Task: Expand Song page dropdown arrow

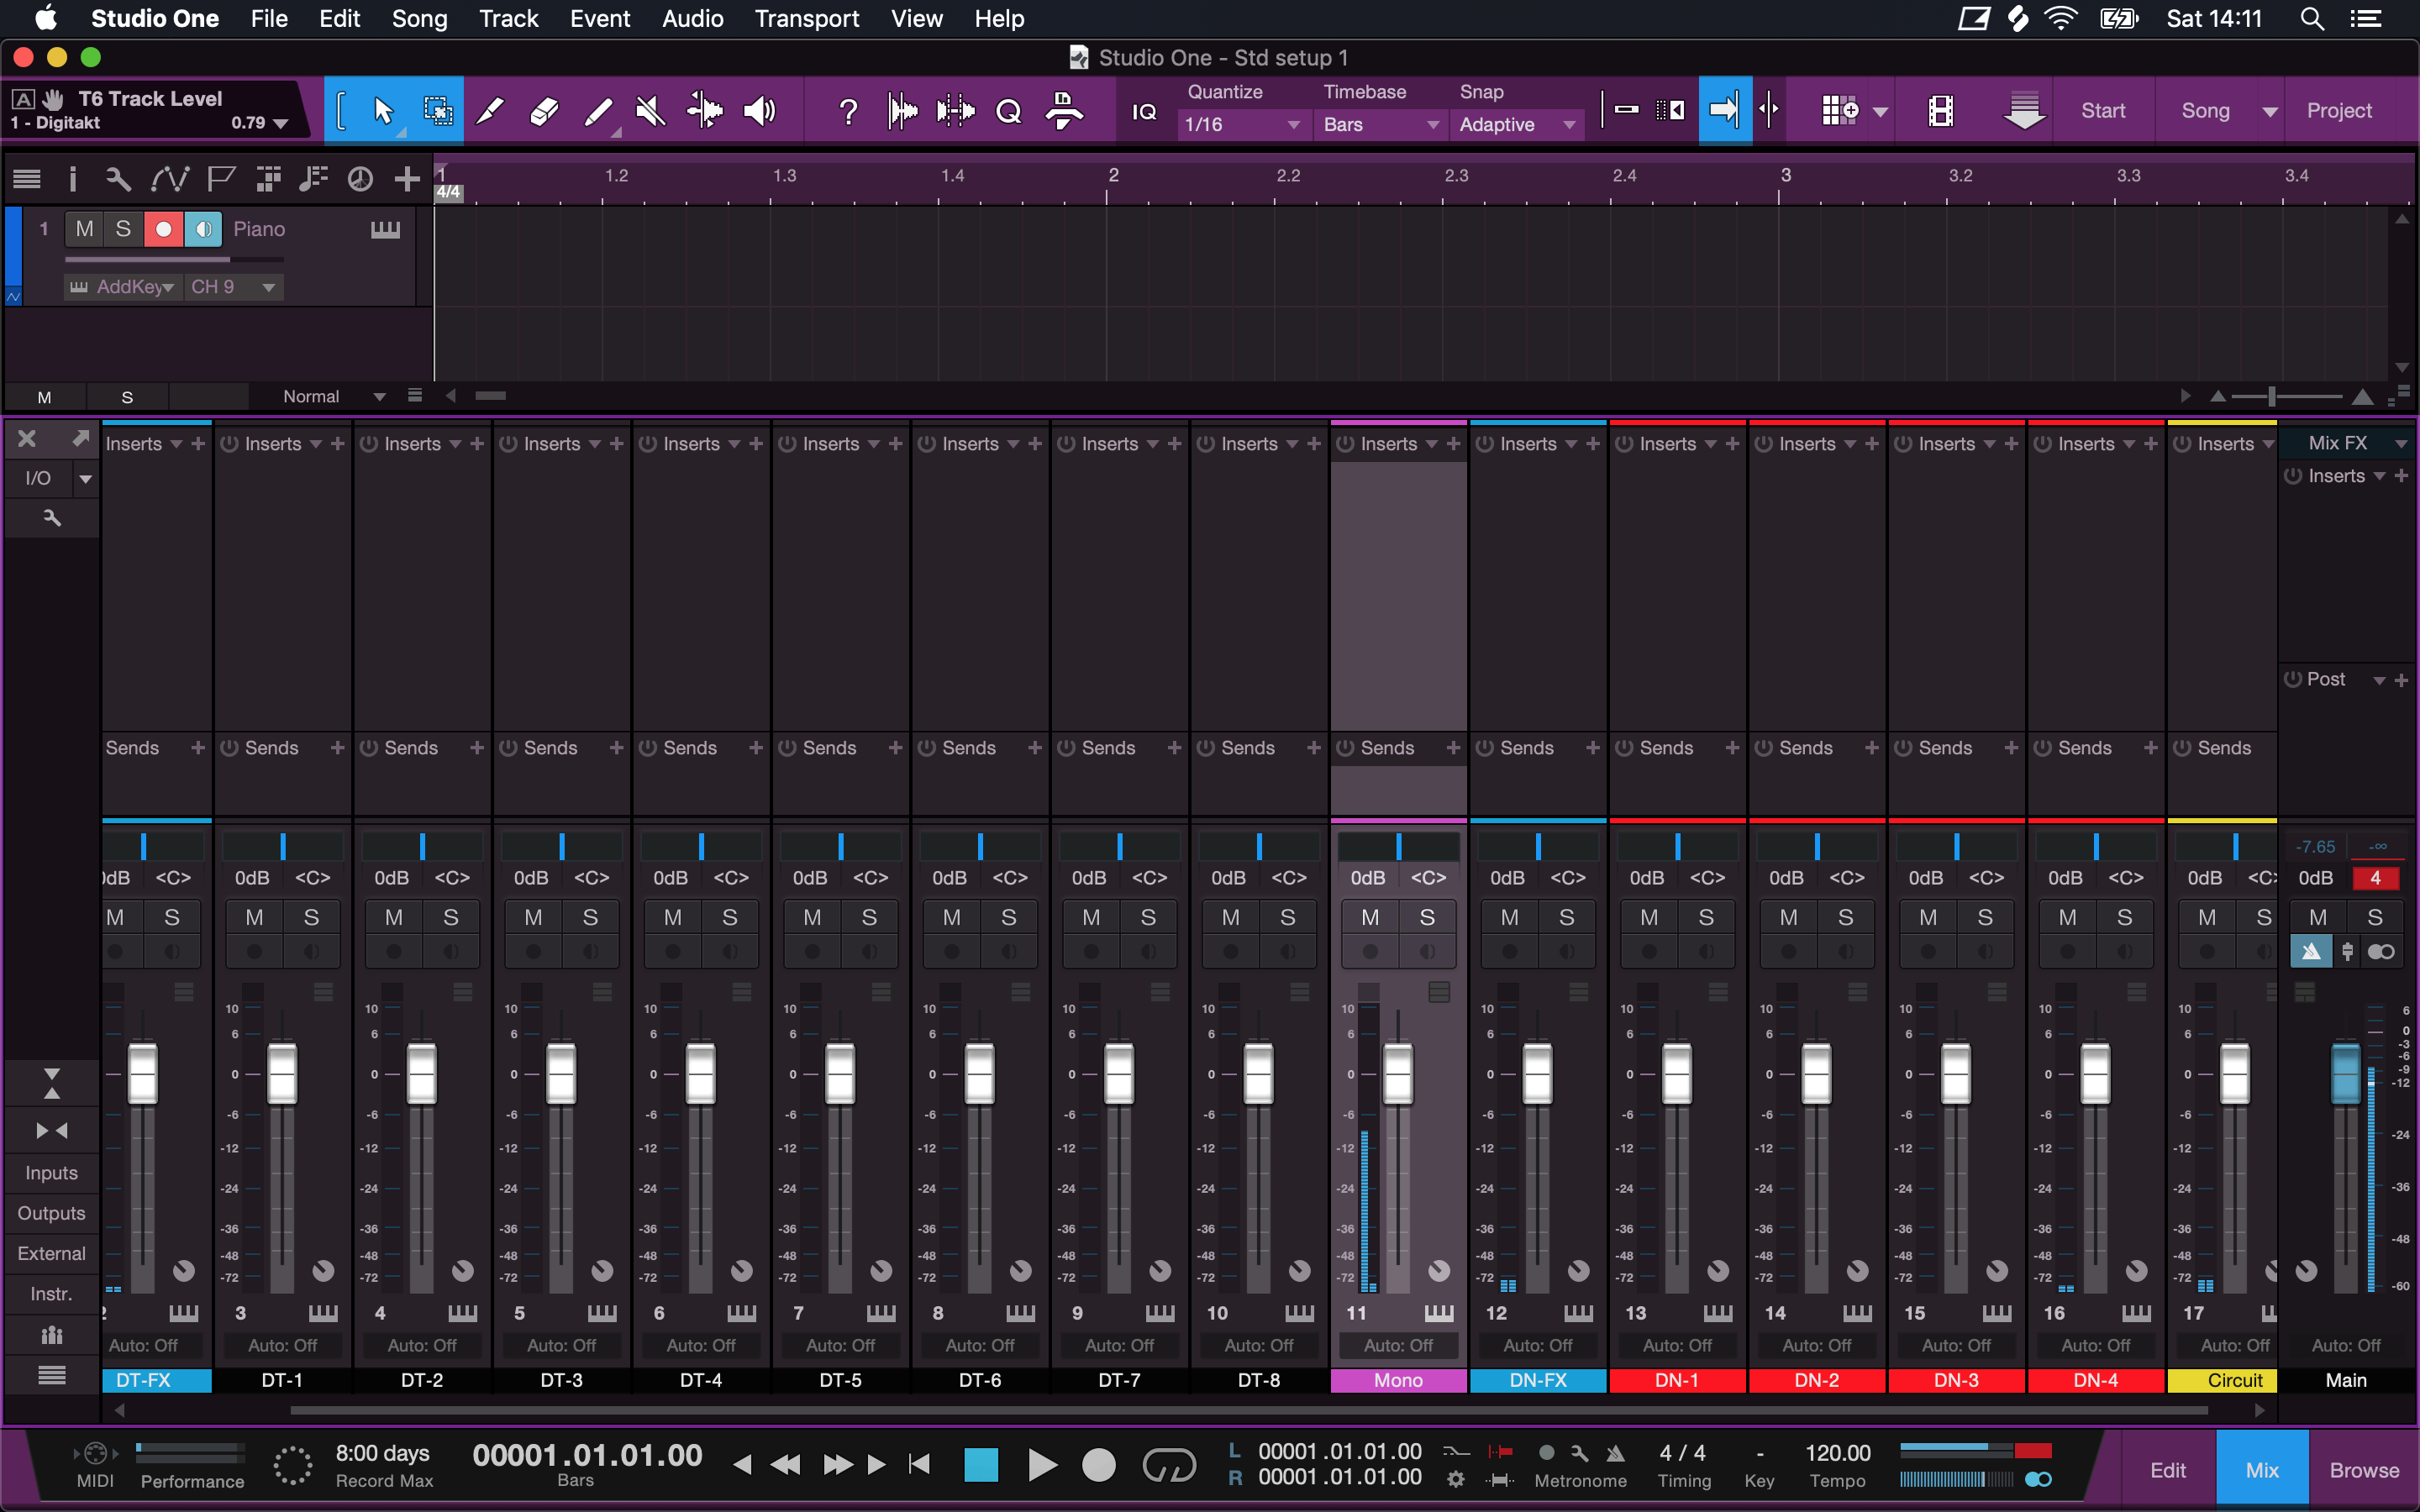Action: point(2270,112)
